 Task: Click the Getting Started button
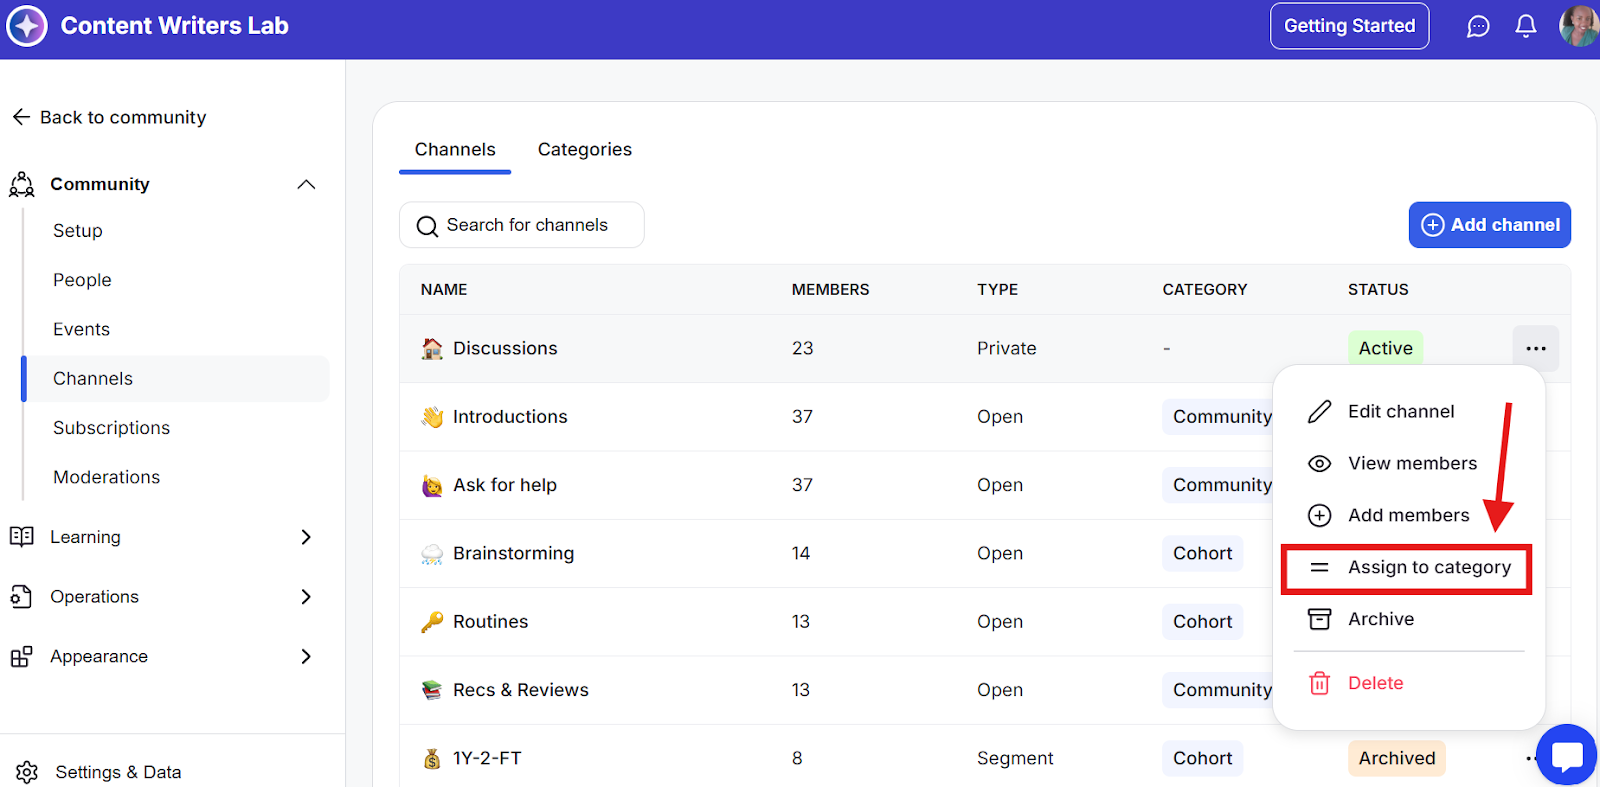pyautogui.click(x=1349, y=26)
